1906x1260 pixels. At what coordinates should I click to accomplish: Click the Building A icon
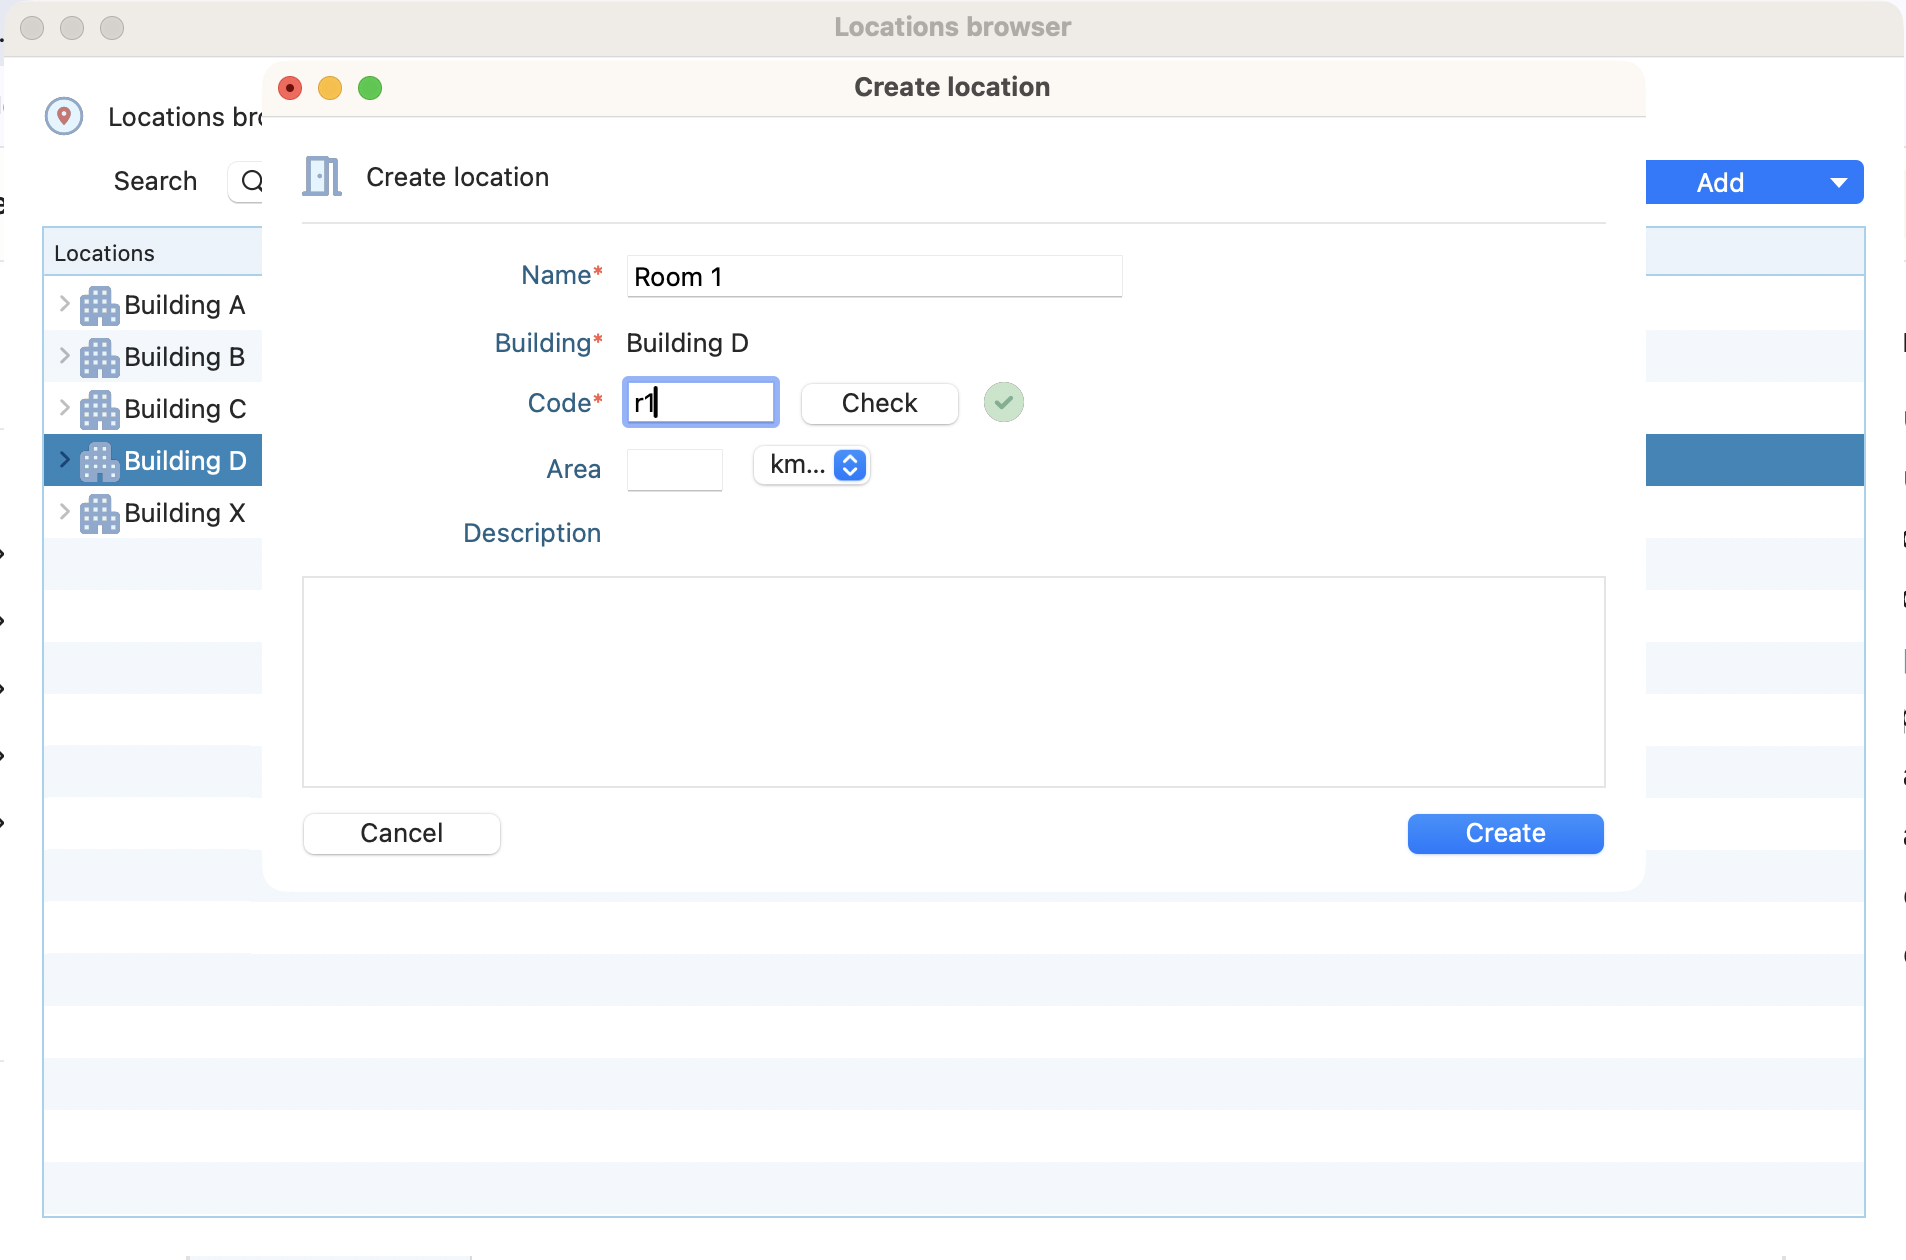pyautogui.click(x=99, y=306)
